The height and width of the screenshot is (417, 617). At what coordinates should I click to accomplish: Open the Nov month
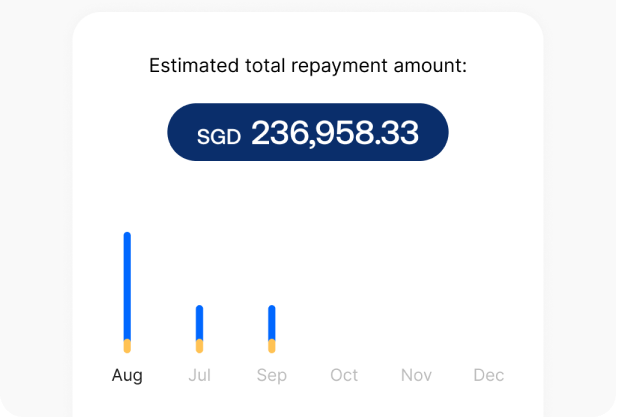416,376
